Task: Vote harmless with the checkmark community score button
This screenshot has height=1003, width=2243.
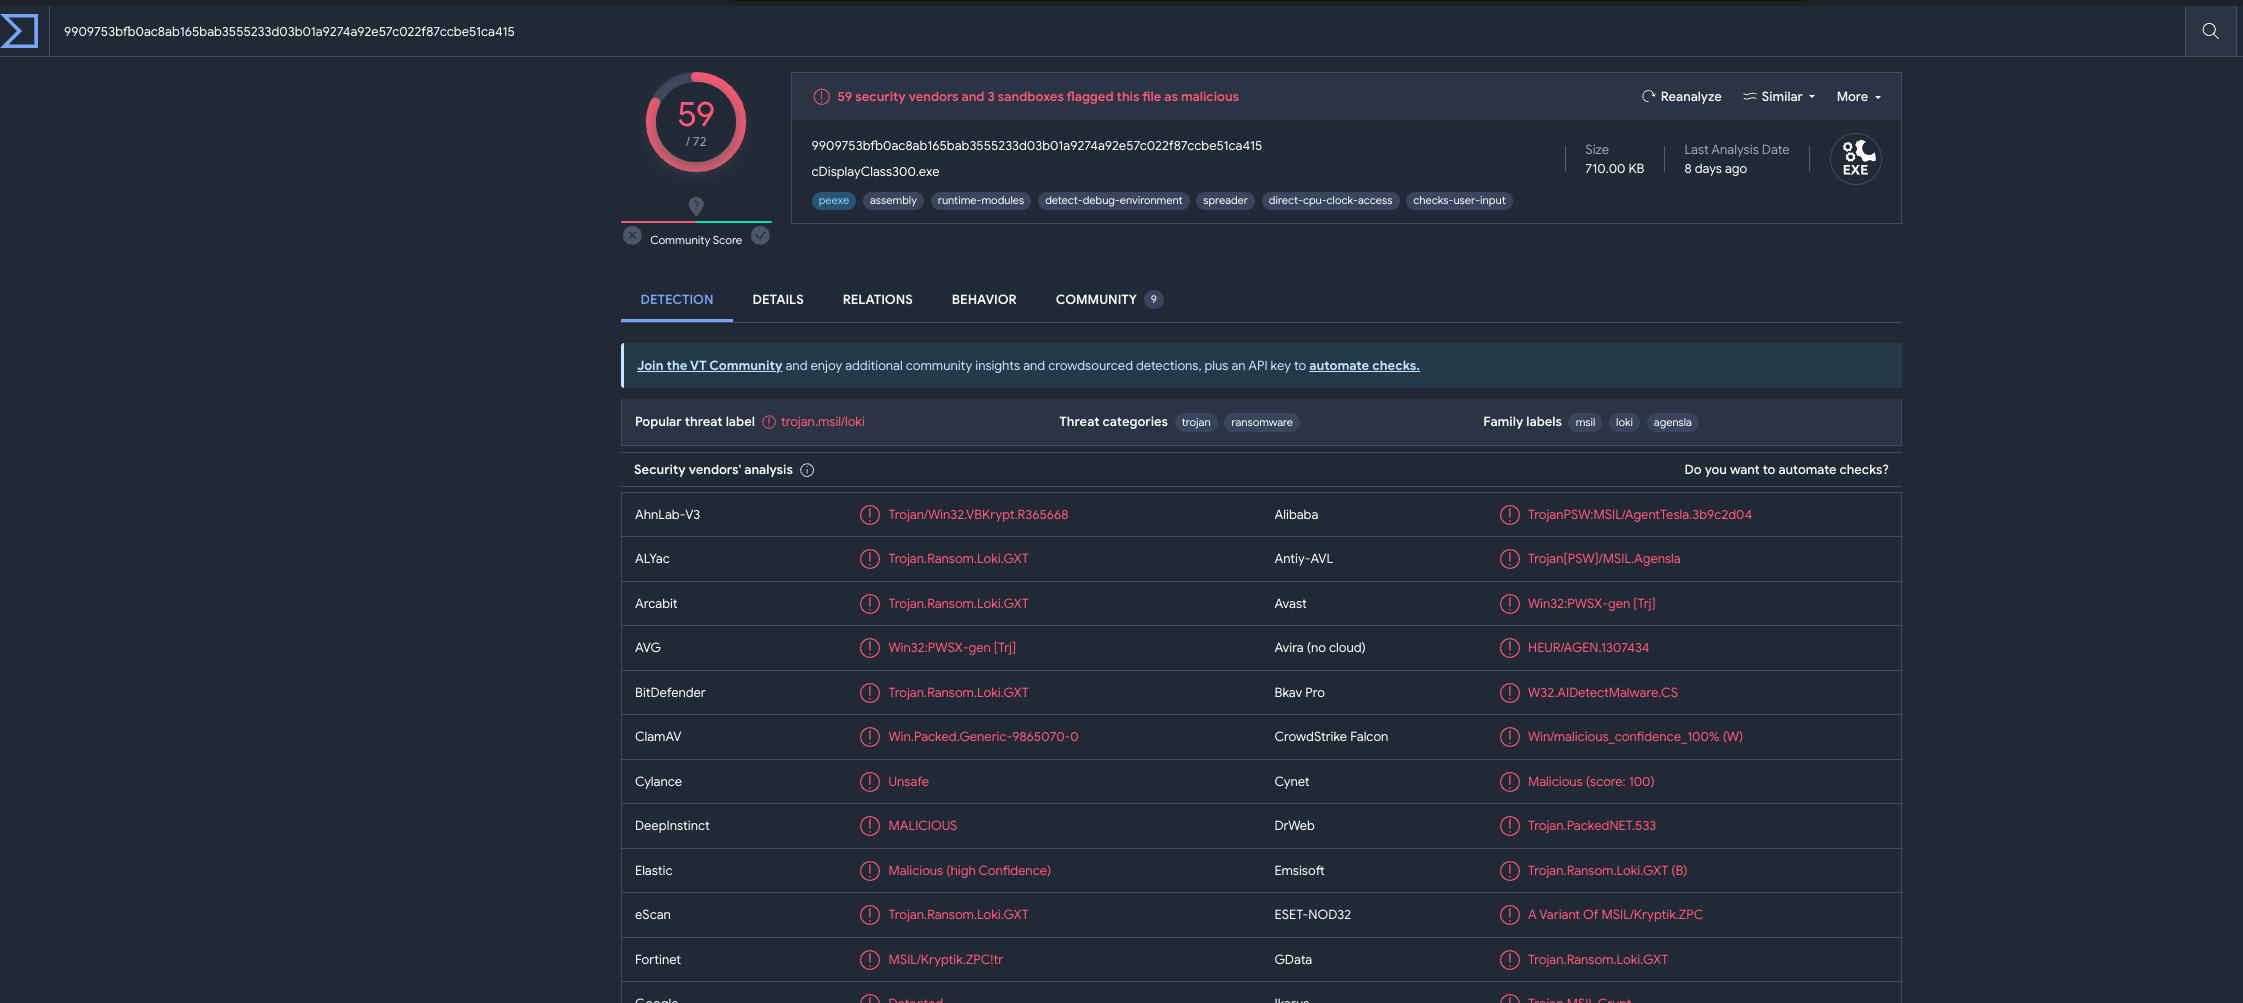Action: coord(760,236)
